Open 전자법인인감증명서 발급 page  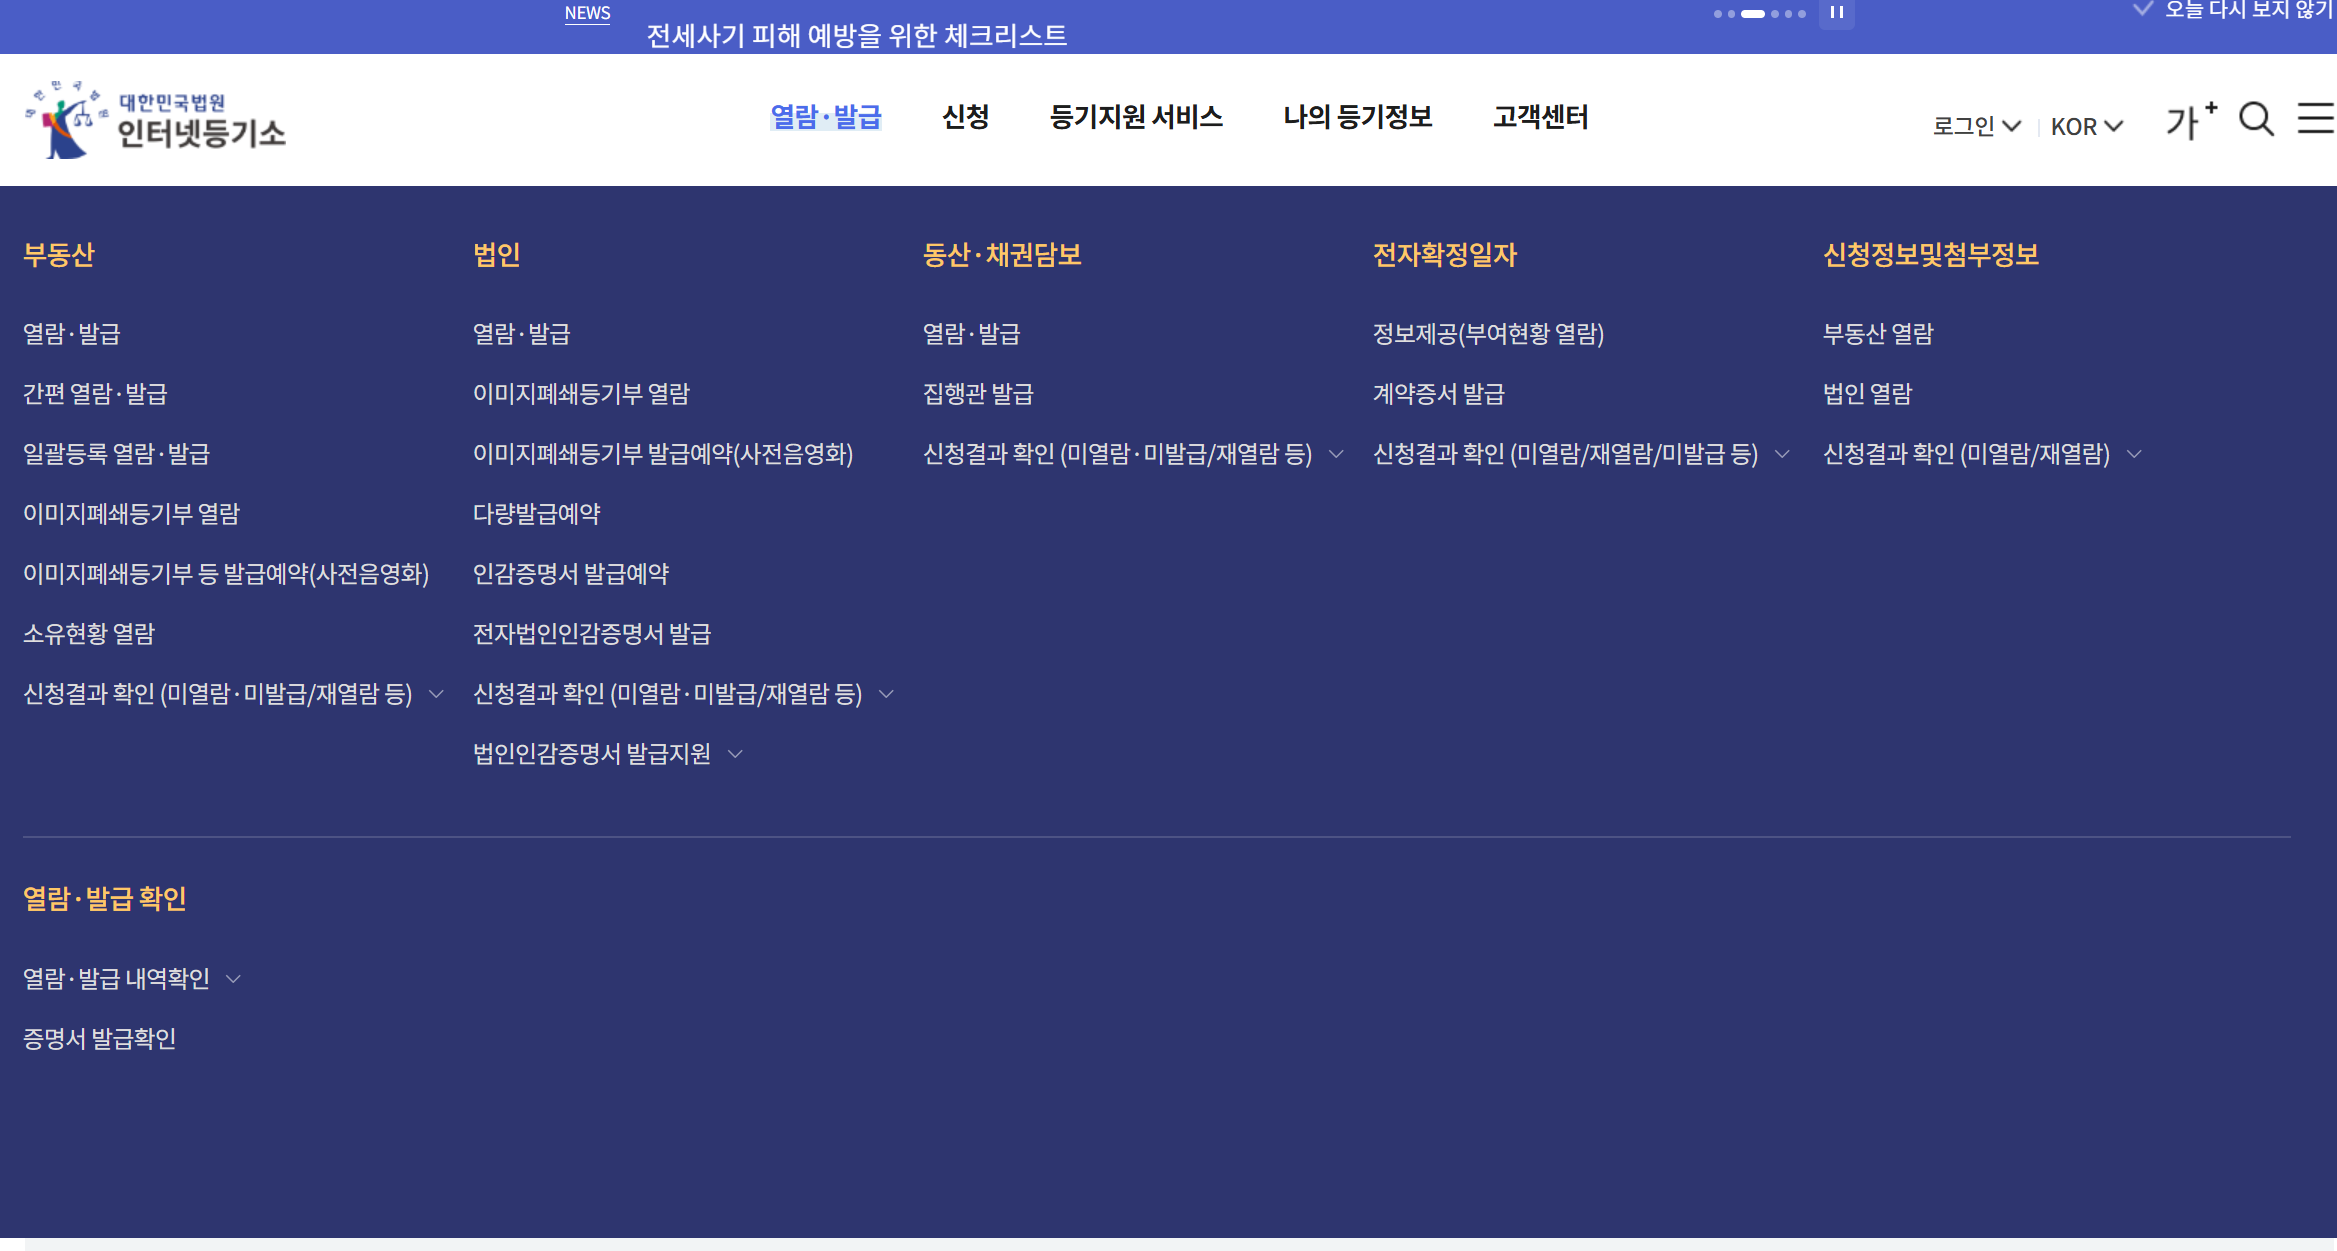[592, 634]
